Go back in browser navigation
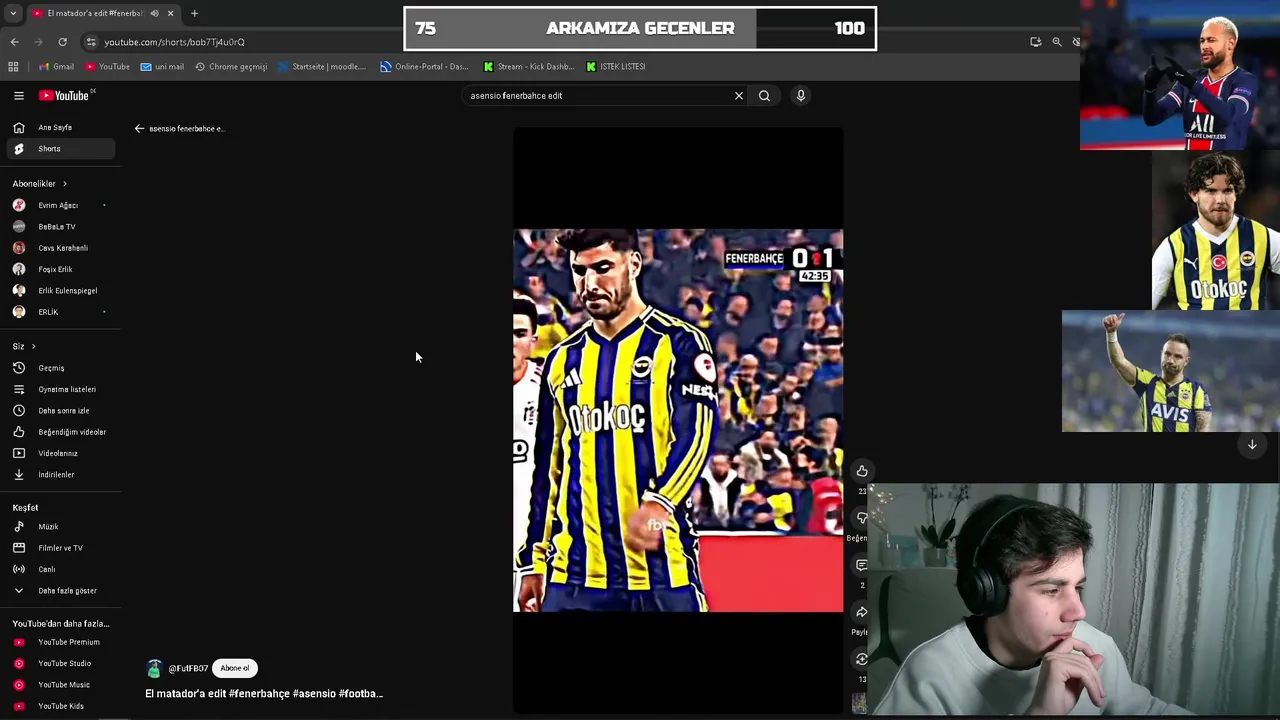This screenshot has width=1280, height=720. coord(14,42)
